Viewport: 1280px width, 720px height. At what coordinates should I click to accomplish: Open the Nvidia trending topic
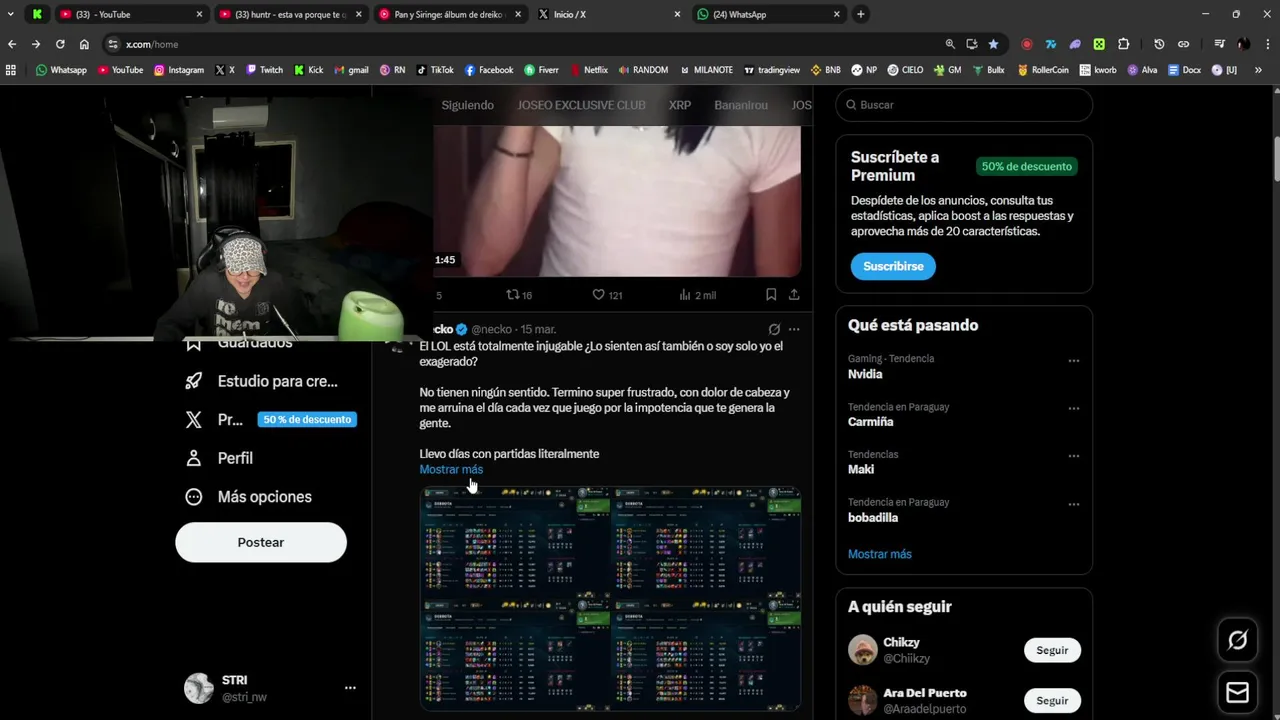coord(865,374)
